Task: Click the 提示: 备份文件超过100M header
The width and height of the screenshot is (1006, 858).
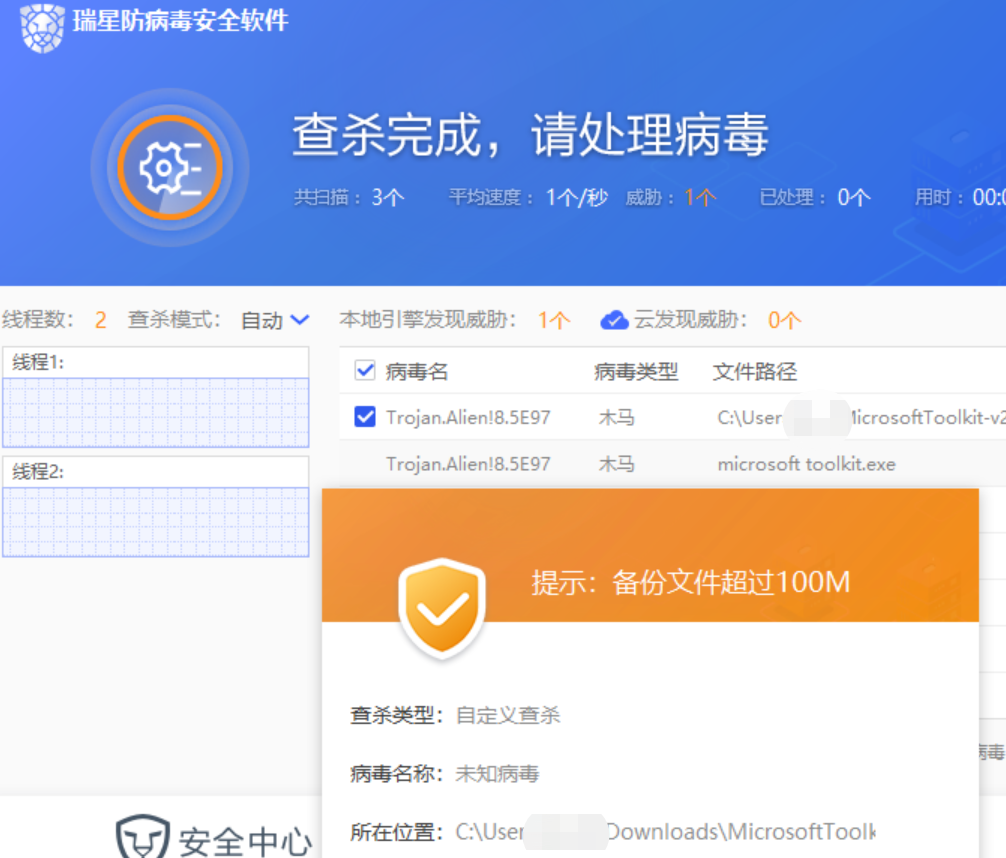Action: (x=690, y=582)
